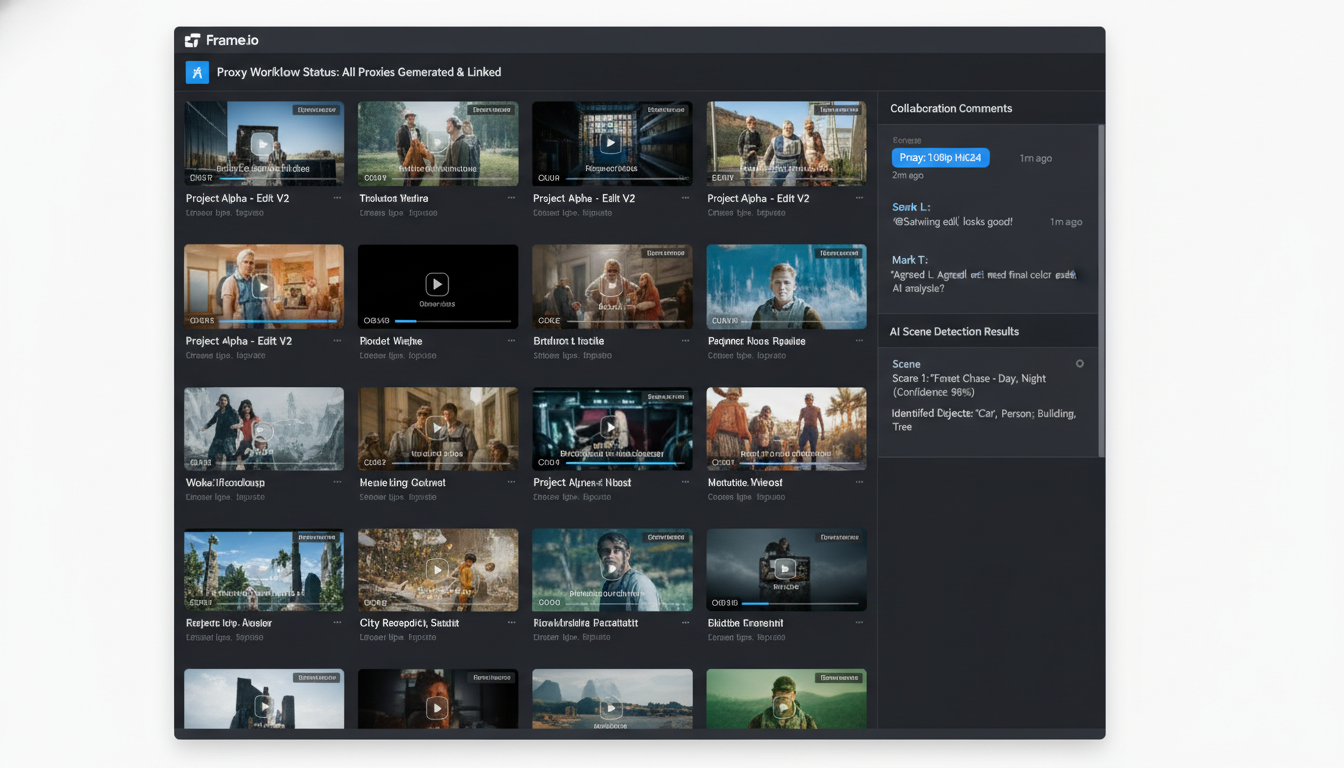The image size is (1344, 768).
Task: Click the blue AI icon on the proxy status banner
Action: click(197, 72)
